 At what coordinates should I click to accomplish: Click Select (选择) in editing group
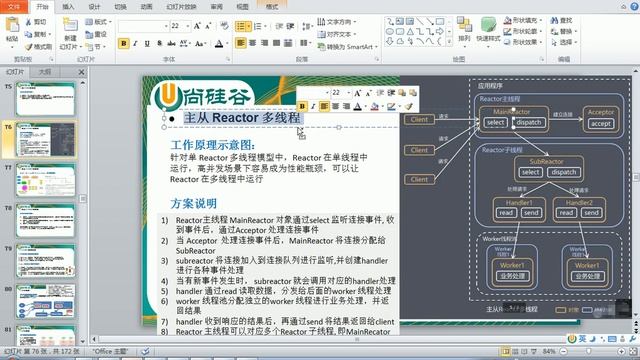click(x=563, y=42)
